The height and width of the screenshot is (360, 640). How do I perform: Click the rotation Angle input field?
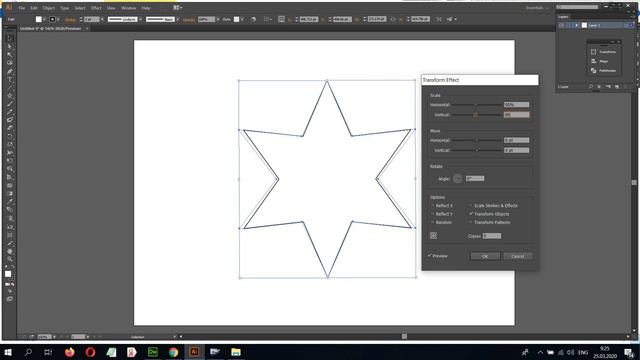475,178
